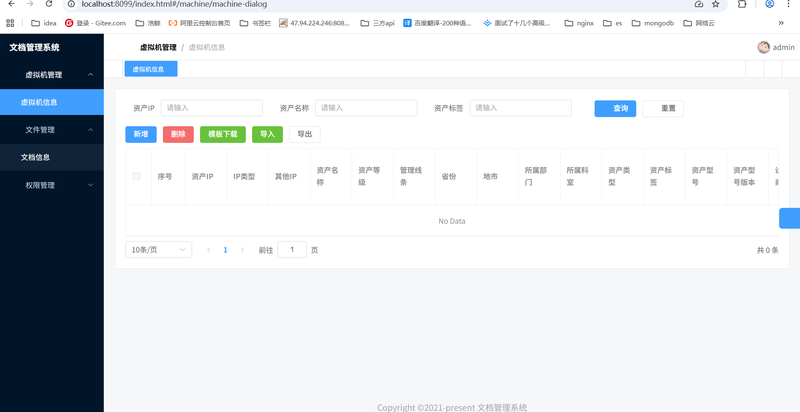800x412 pixels.
Task: Click the 查询 search button
Action: (615, 108)
